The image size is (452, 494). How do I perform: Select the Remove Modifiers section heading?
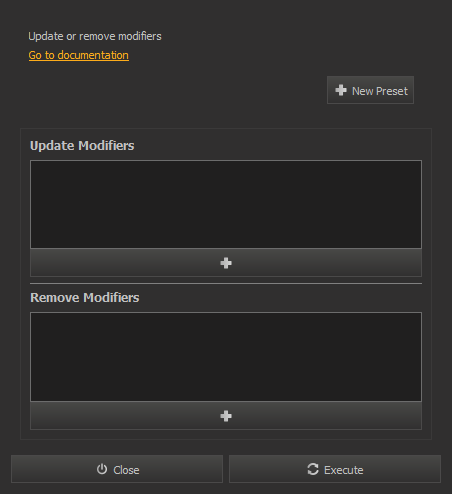85,298
